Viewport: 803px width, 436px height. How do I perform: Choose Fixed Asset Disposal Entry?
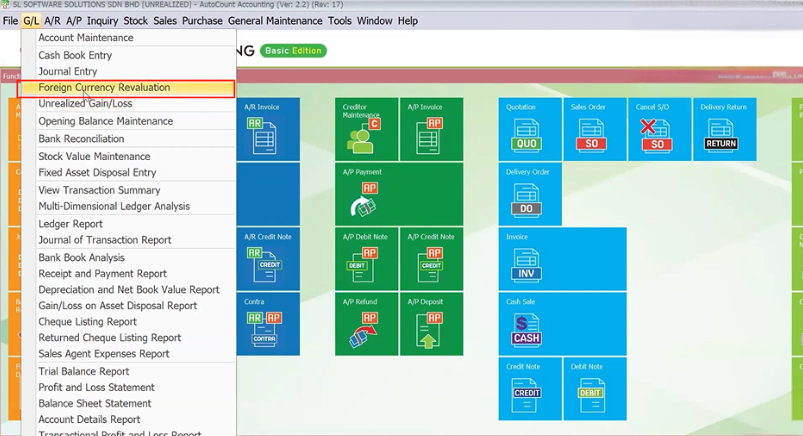[129, 173]
